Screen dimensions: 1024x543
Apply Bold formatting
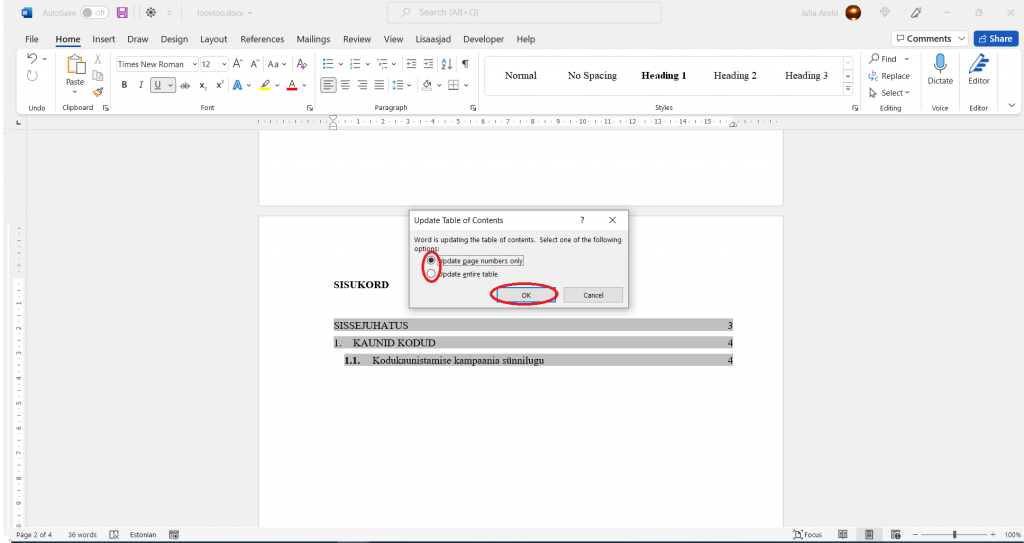tap(124, 85)
